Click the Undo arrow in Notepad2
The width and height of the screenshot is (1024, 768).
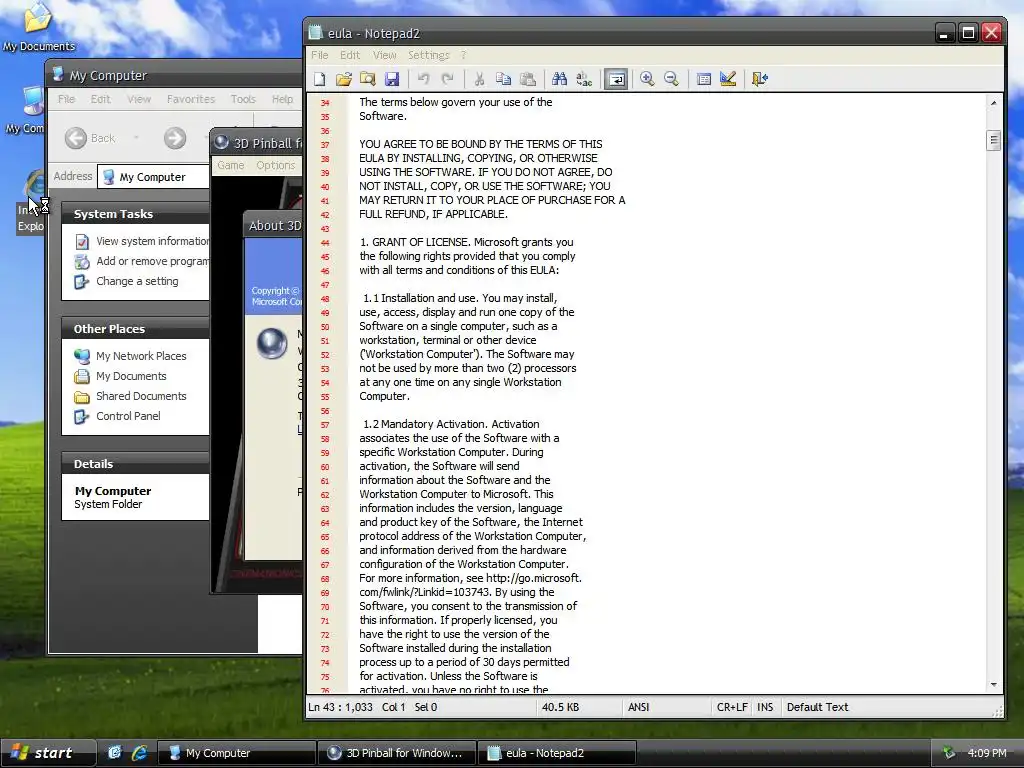click(424, 79)
